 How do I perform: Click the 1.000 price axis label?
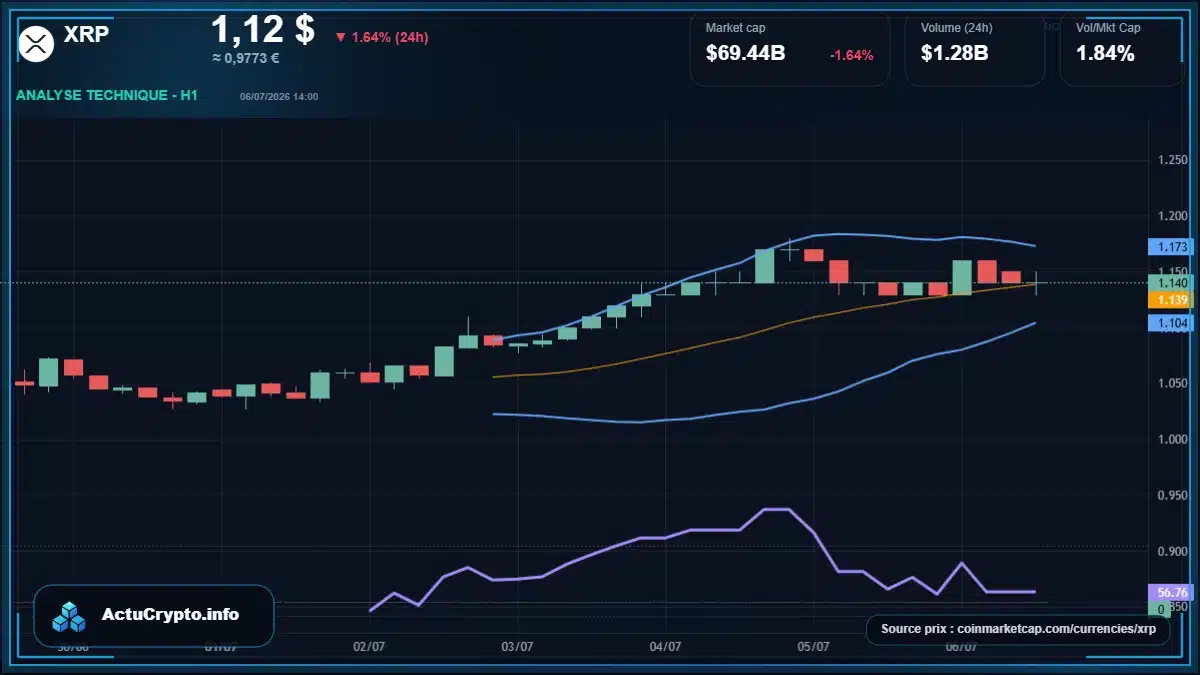(1171, 440)
